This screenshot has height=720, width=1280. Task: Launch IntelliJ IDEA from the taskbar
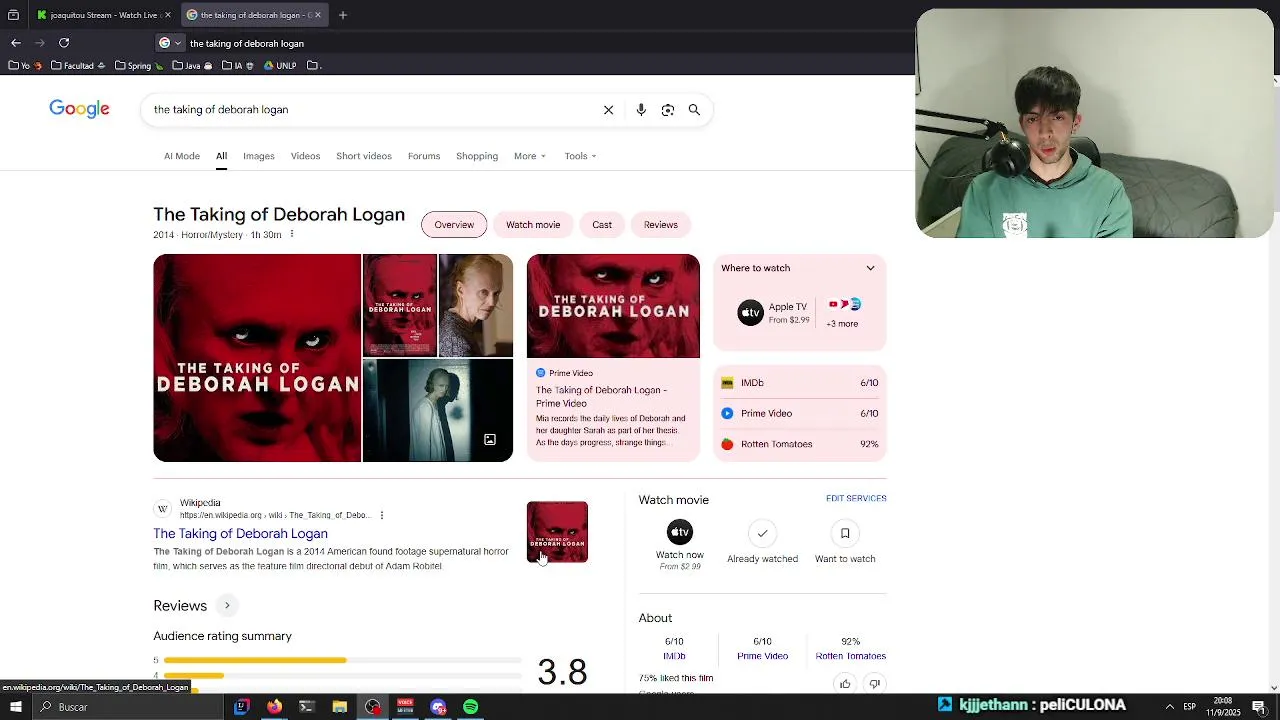(241, 707)
